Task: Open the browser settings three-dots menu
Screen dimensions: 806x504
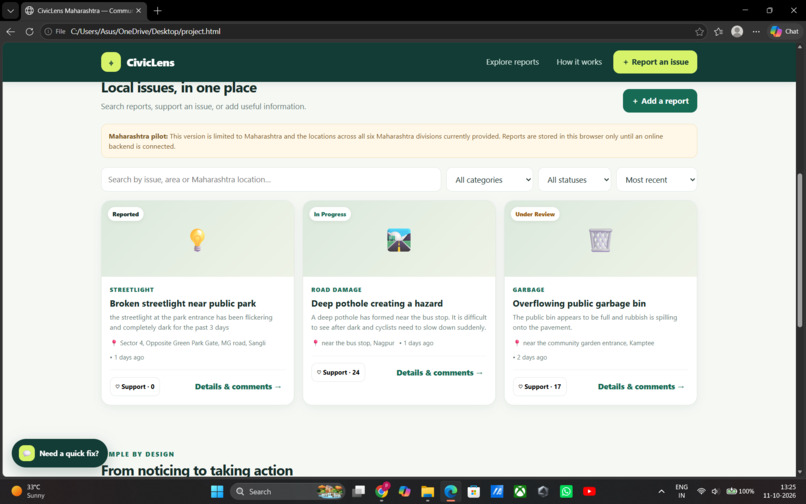Action: tap(756, 31)
